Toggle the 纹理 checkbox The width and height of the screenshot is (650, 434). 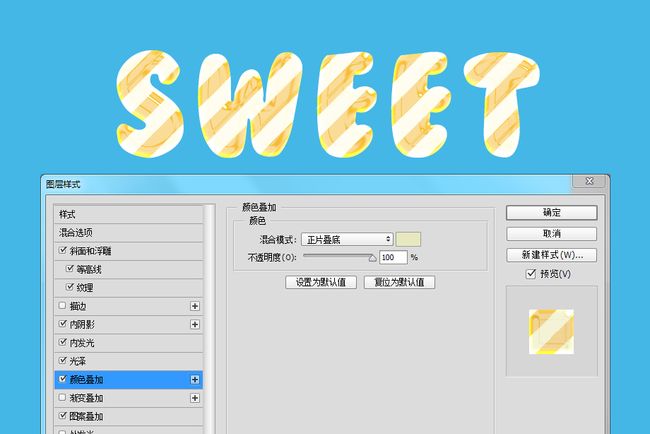pyautogui.click(x=70, y=287)
